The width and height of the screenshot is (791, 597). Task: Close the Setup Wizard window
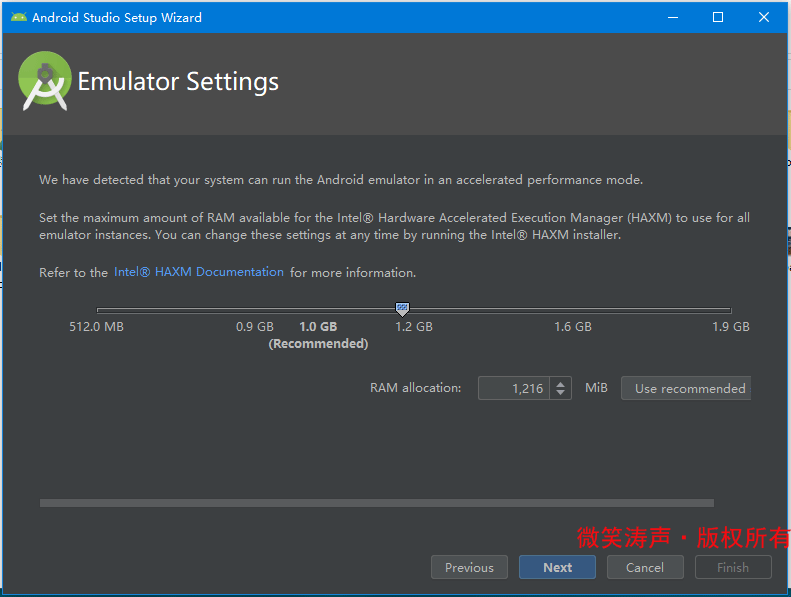pyautogui.click(x=764, y=17)
